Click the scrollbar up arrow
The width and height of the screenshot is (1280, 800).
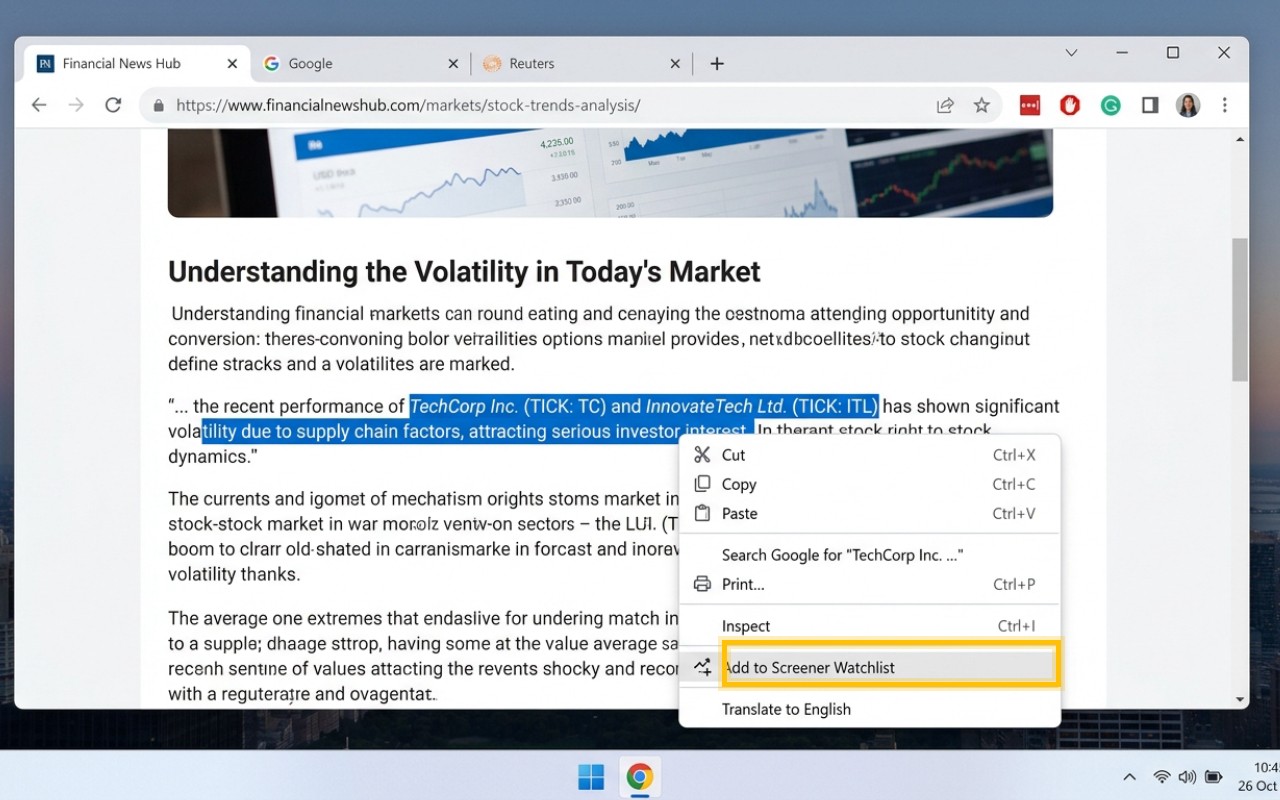1240,139
